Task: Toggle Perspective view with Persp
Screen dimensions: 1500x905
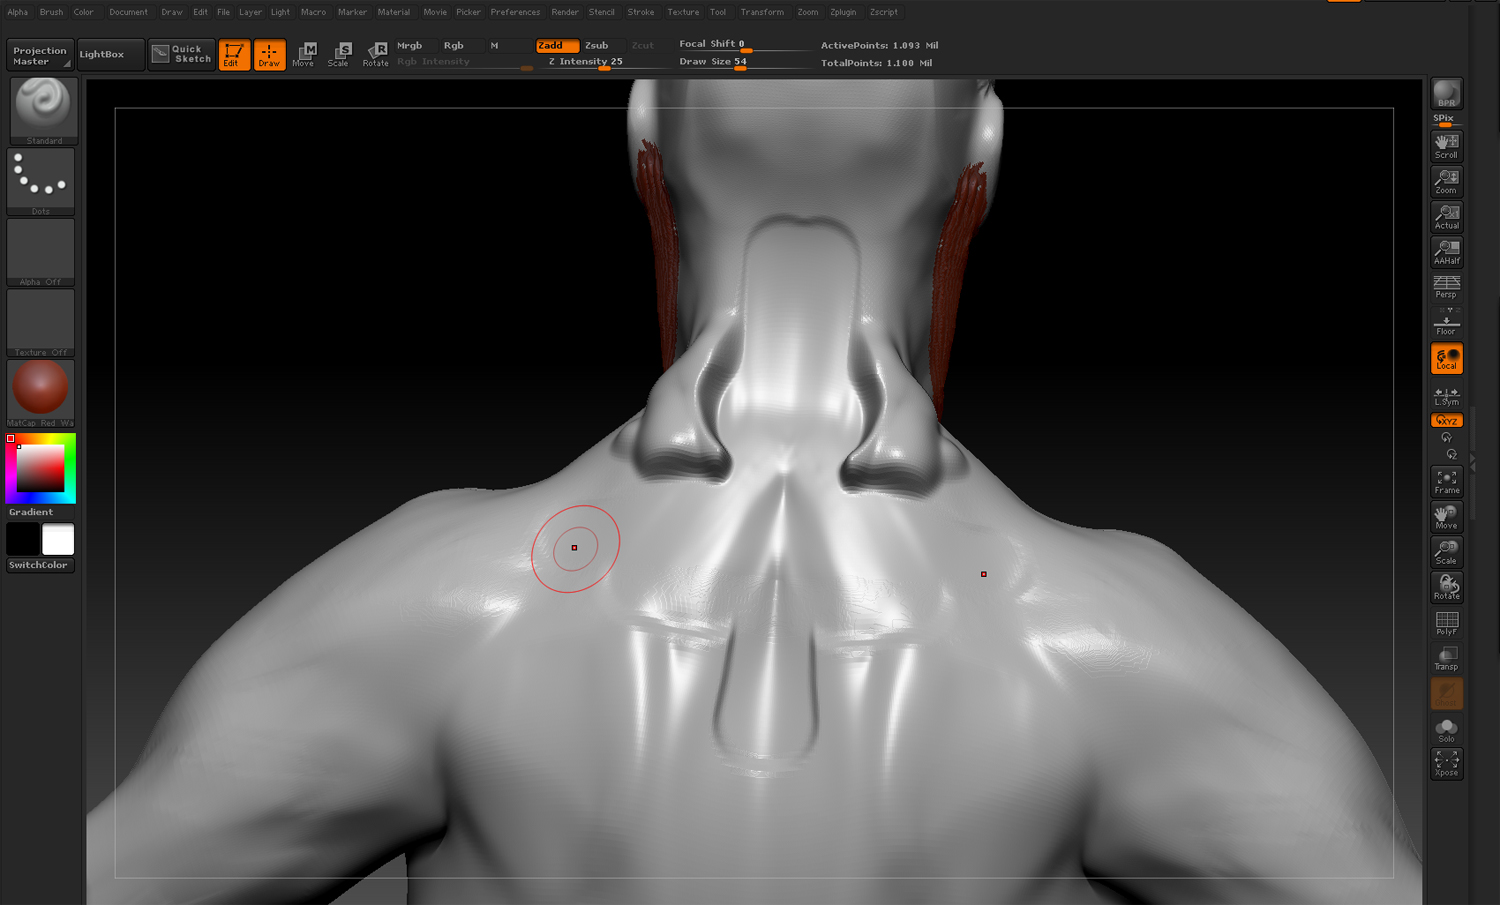Action: coord(1446,287)
